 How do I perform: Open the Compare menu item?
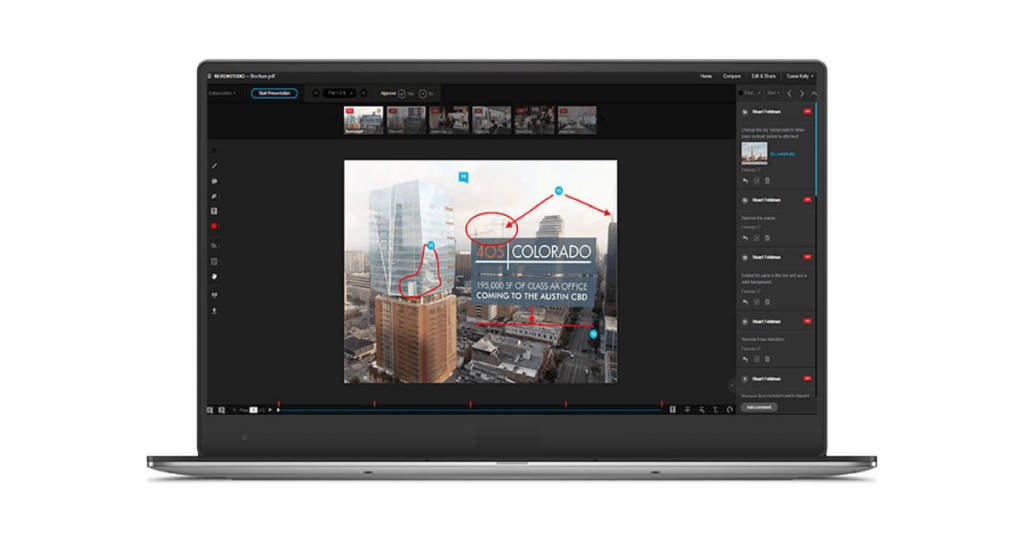point(733,75)
